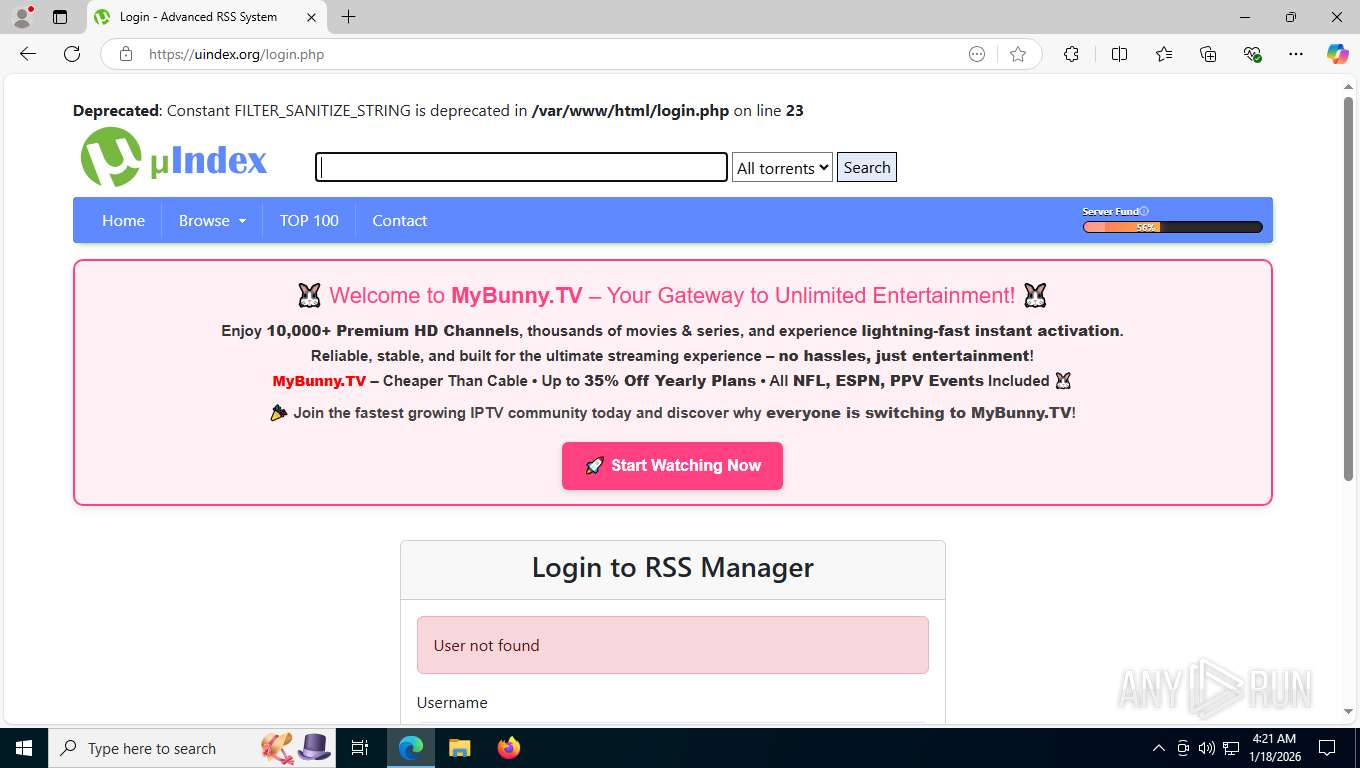Screen dimensions: 1360x768
Task: Open the clock and calendar flyout
Action: click(1273, 748)
